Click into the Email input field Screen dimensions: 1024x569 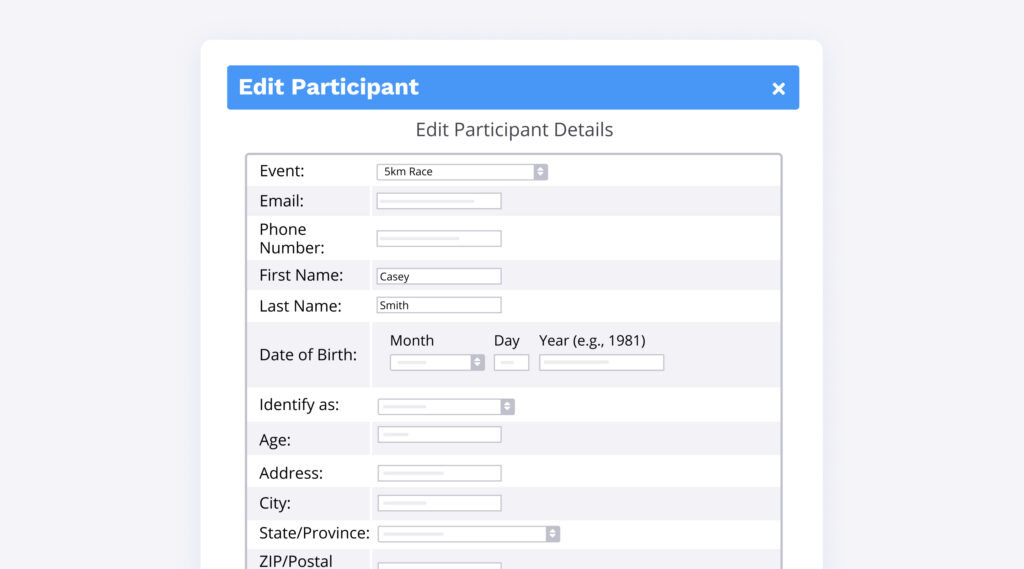coord(439,201)
